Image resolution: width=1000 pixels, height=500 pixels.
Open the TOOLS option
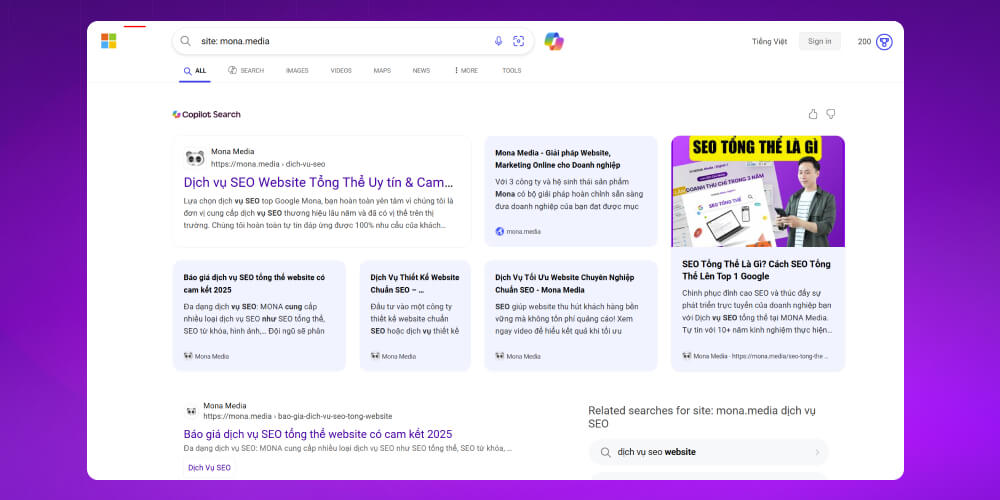(511, 71)
